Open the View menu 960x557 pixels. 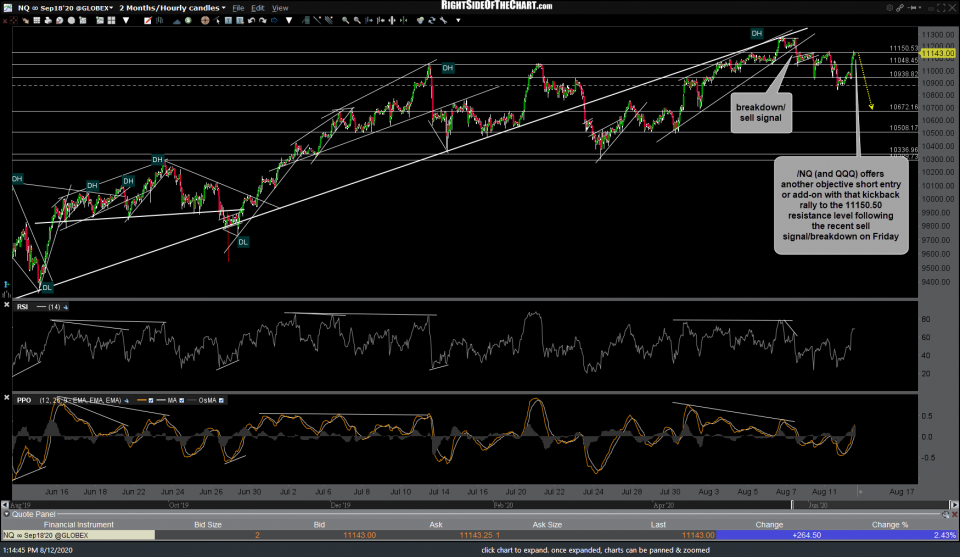point(280,8)
